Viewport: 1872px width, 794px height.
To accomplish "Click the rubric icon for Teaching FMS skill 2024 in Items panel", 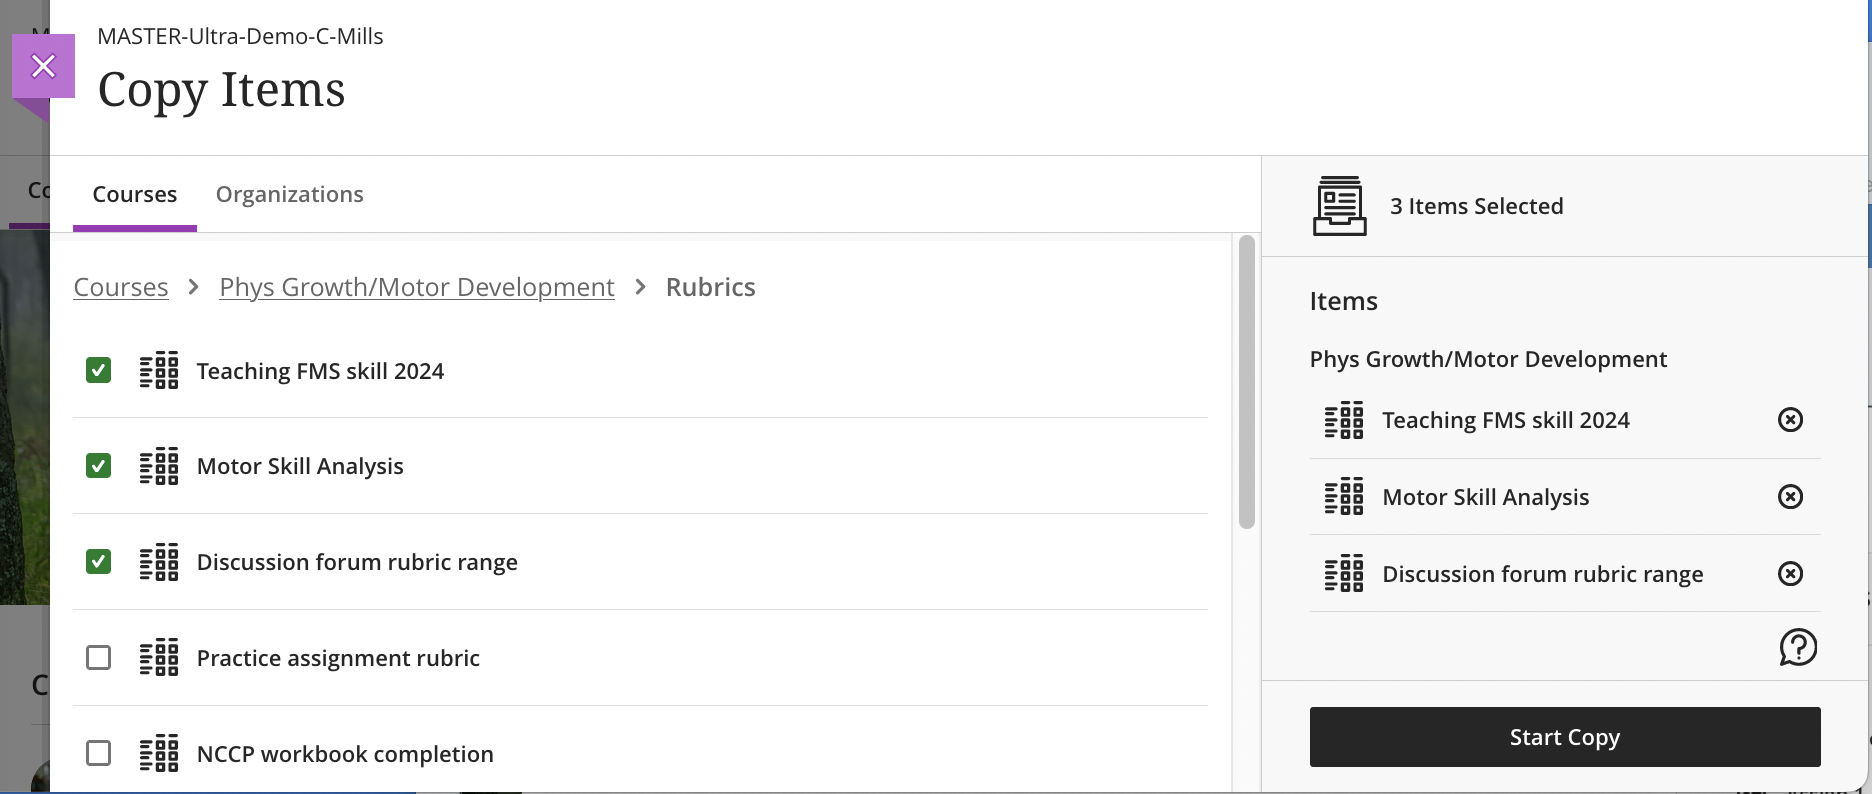I will pyautogui.click(x=1343, y=420).
